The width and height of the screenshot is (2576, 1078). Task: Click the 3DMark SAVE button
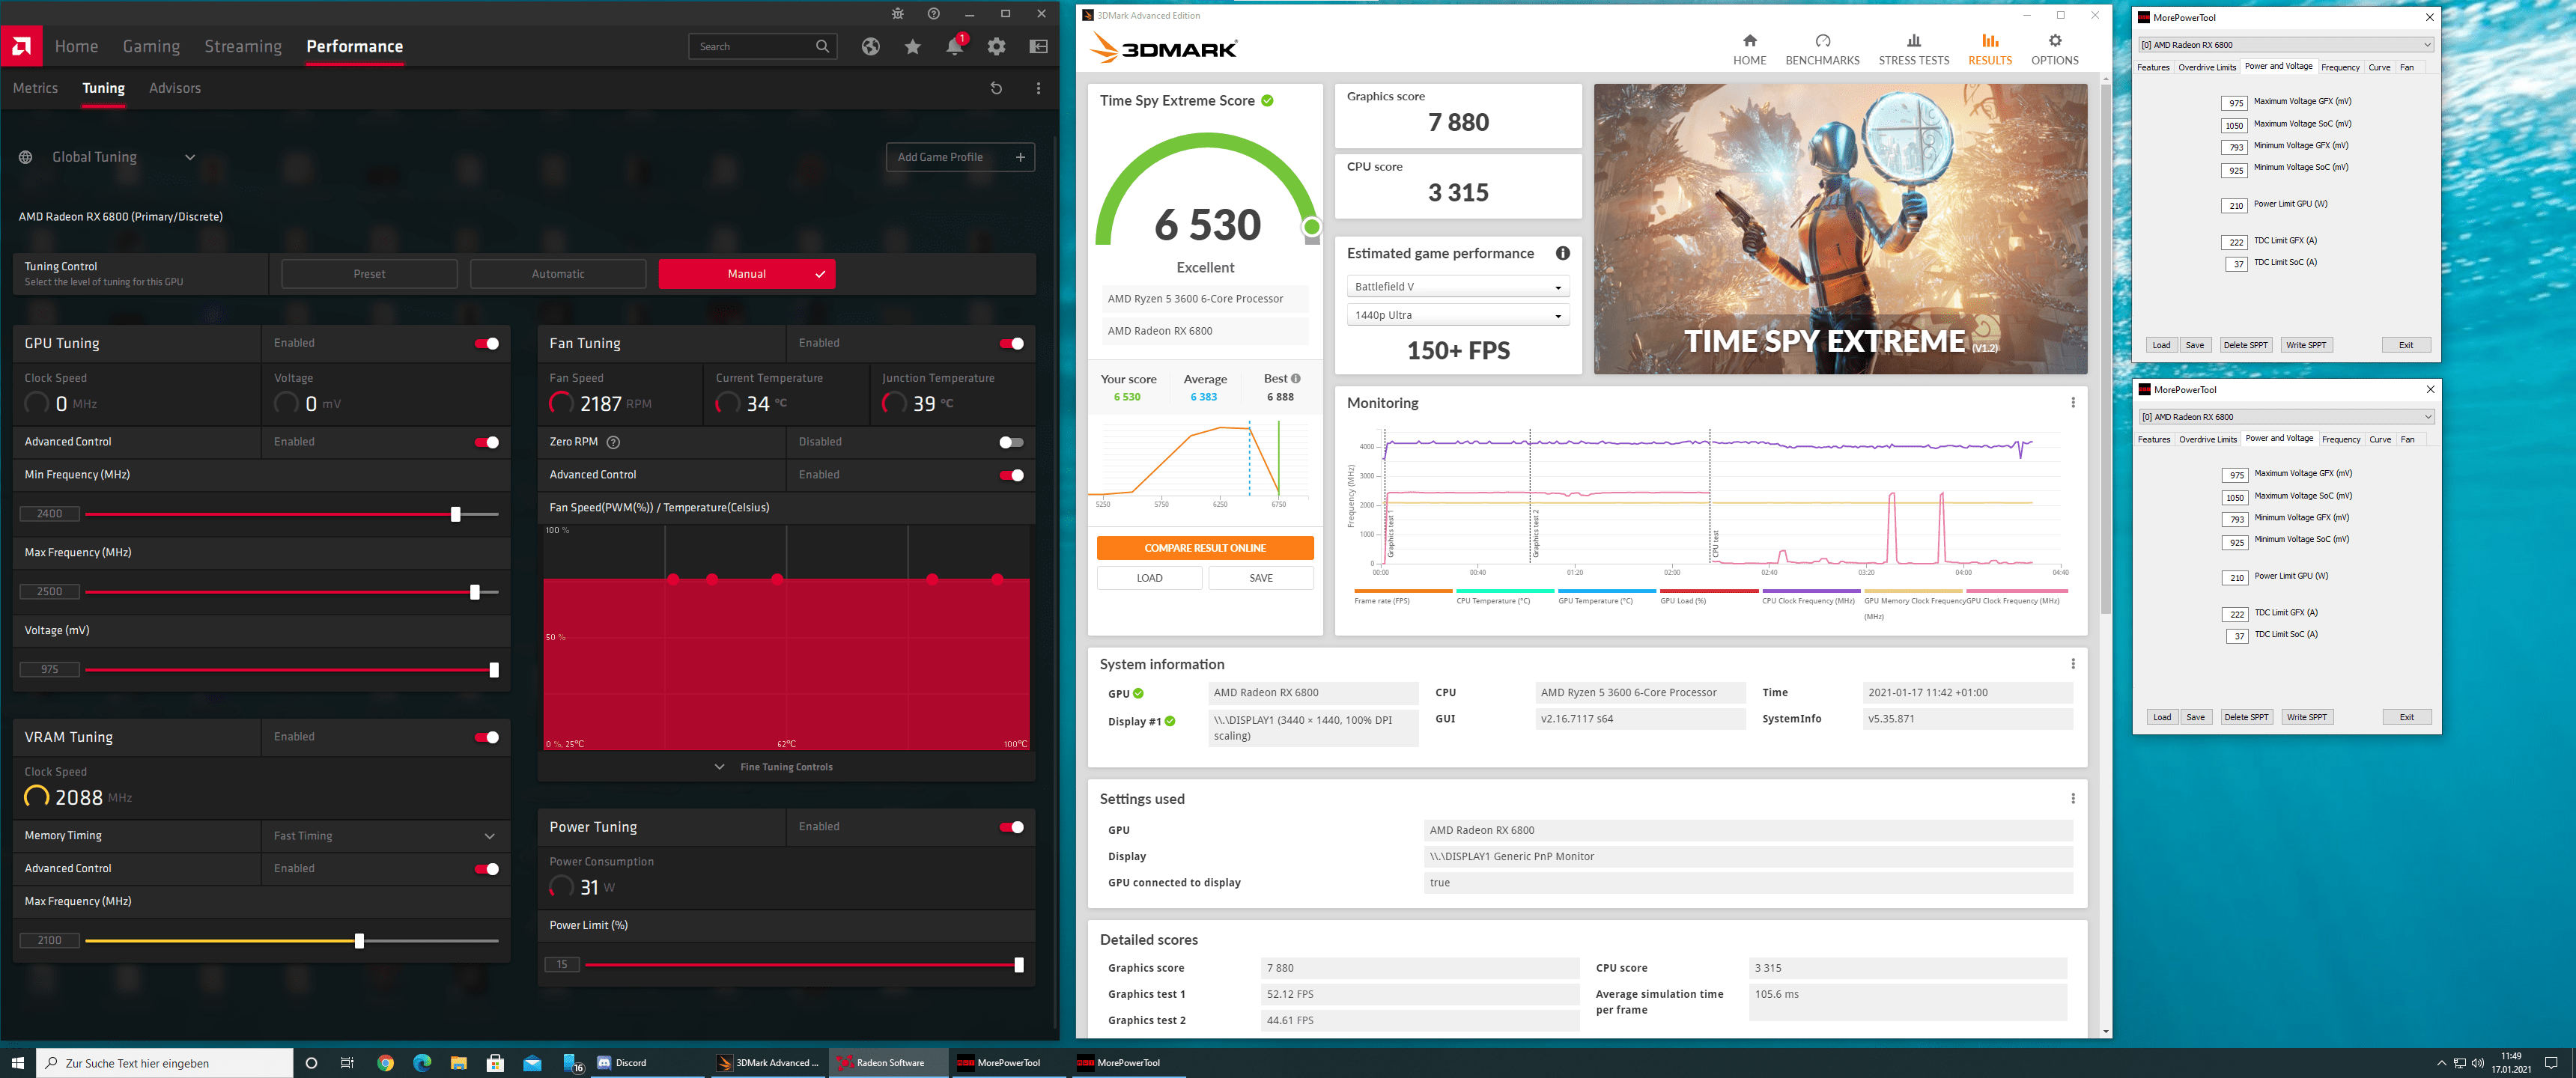(x=1261, y=578)
